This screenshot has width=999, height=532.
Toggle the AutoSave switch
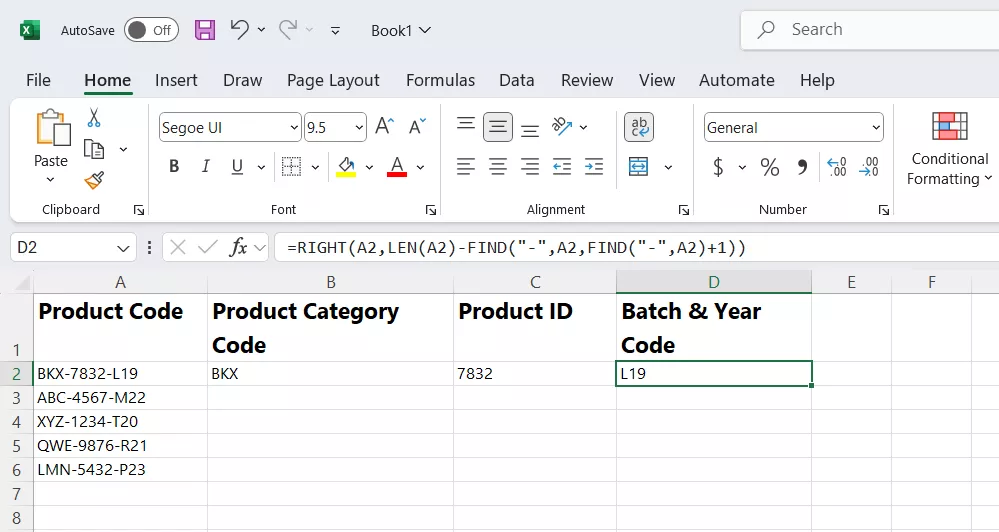(x=151, y=30)
